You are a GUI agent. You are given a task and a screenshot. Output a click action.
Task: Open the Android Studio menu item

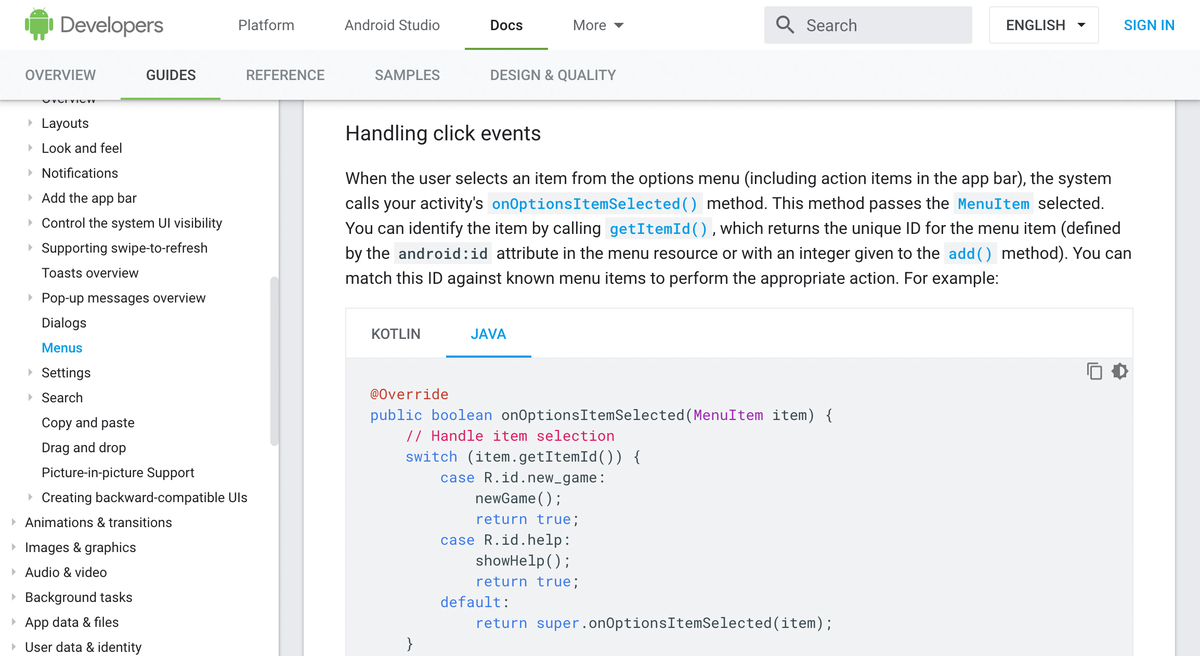coord(392,25)
